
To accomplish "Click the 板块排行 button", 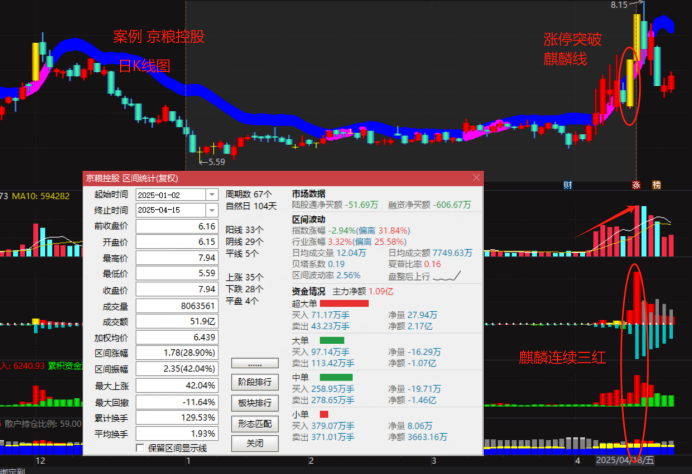I will coord(256,402).
